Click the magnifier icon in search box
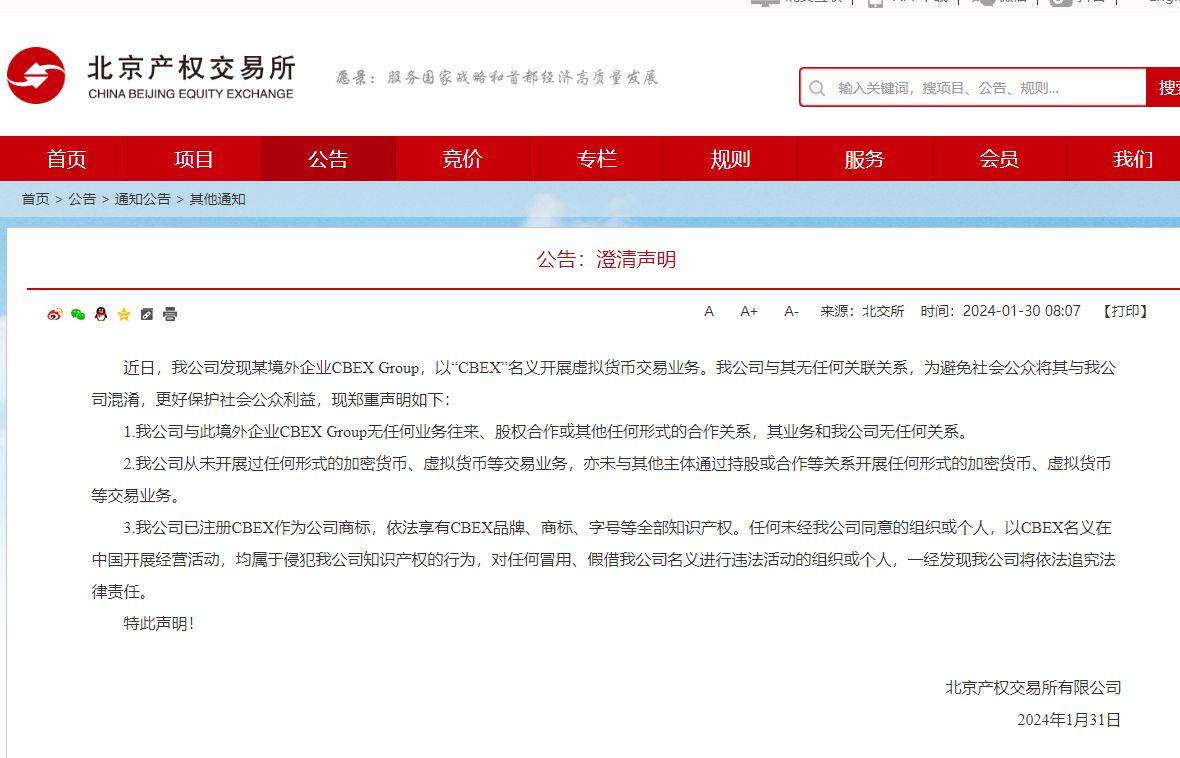Image resolution: width=1180 pixels, height=758 pixels. point(819,88)
